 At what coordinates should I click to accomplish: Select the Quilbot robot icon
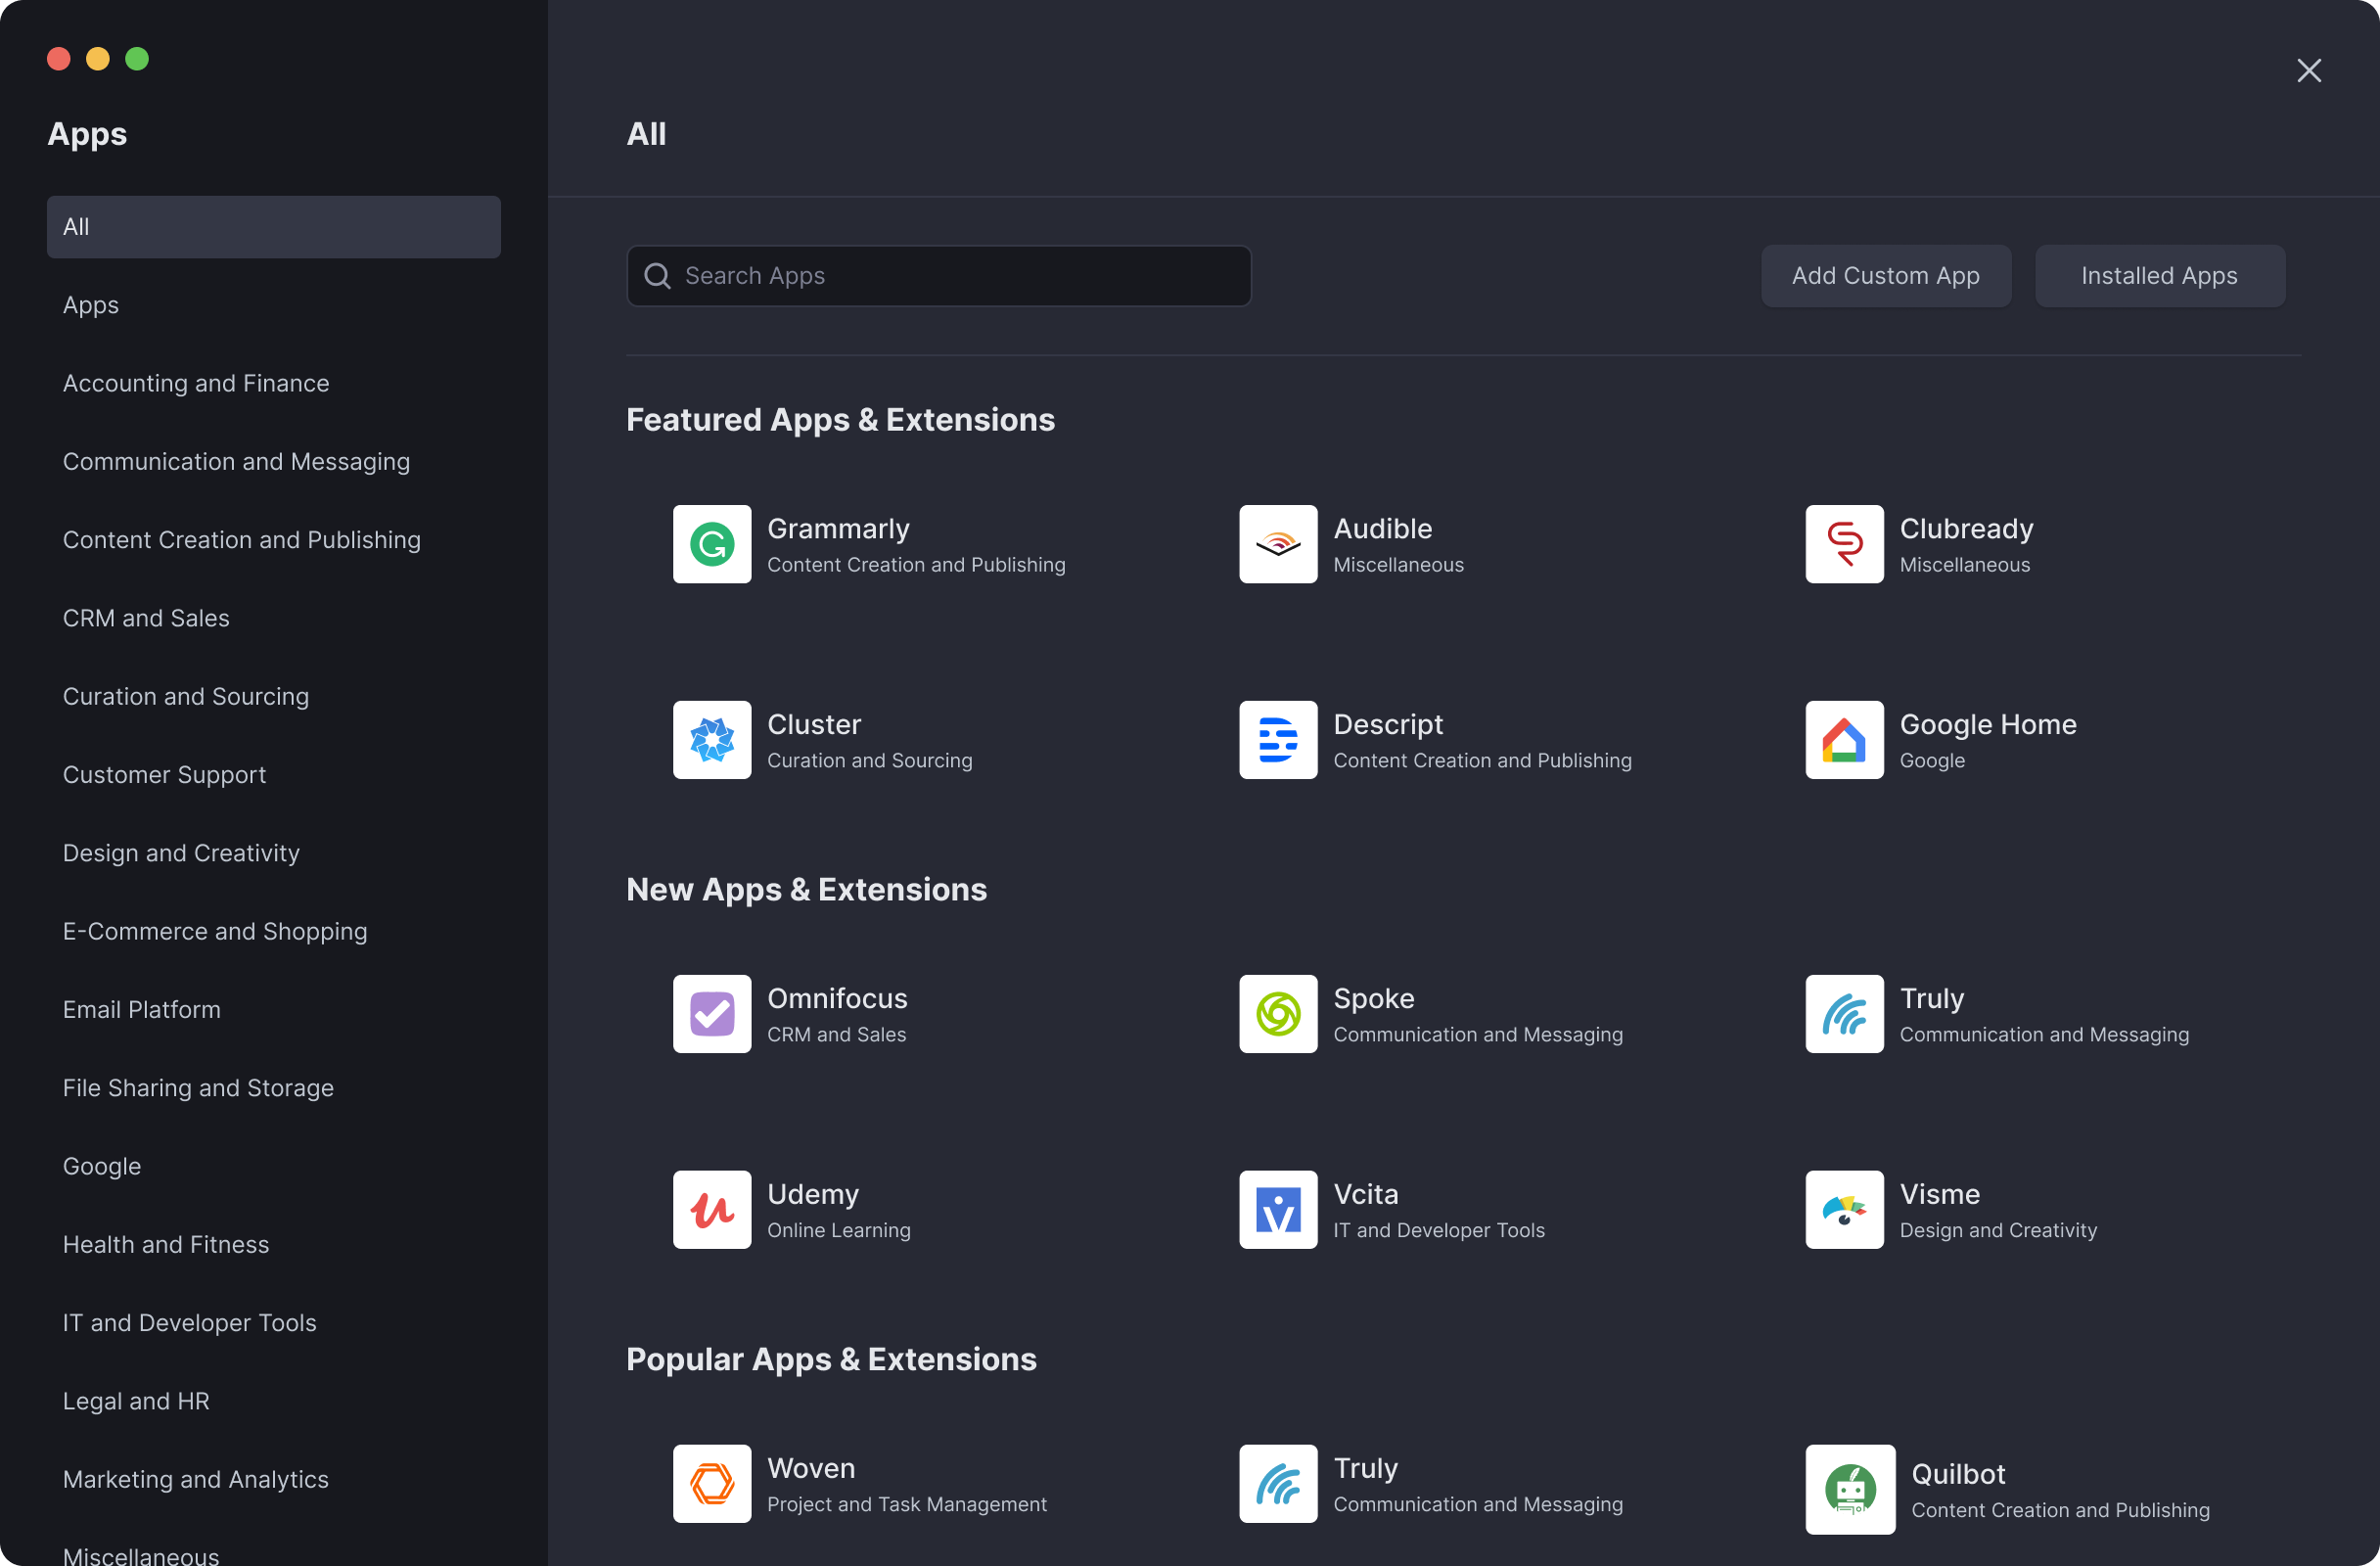1850,1490
